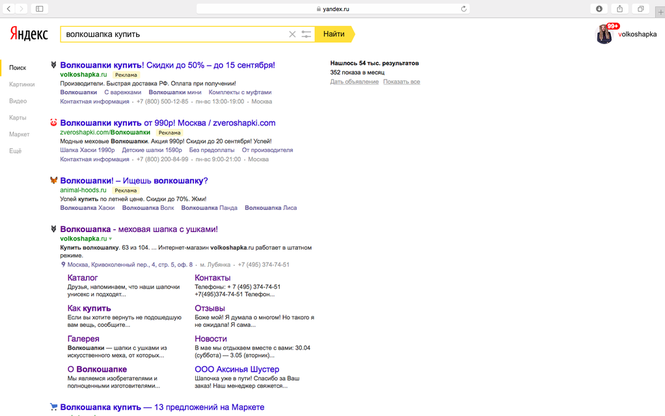
Task: Click the zveroshapki.com/Волкошапки green URL
Action: (x=105, y=132)
